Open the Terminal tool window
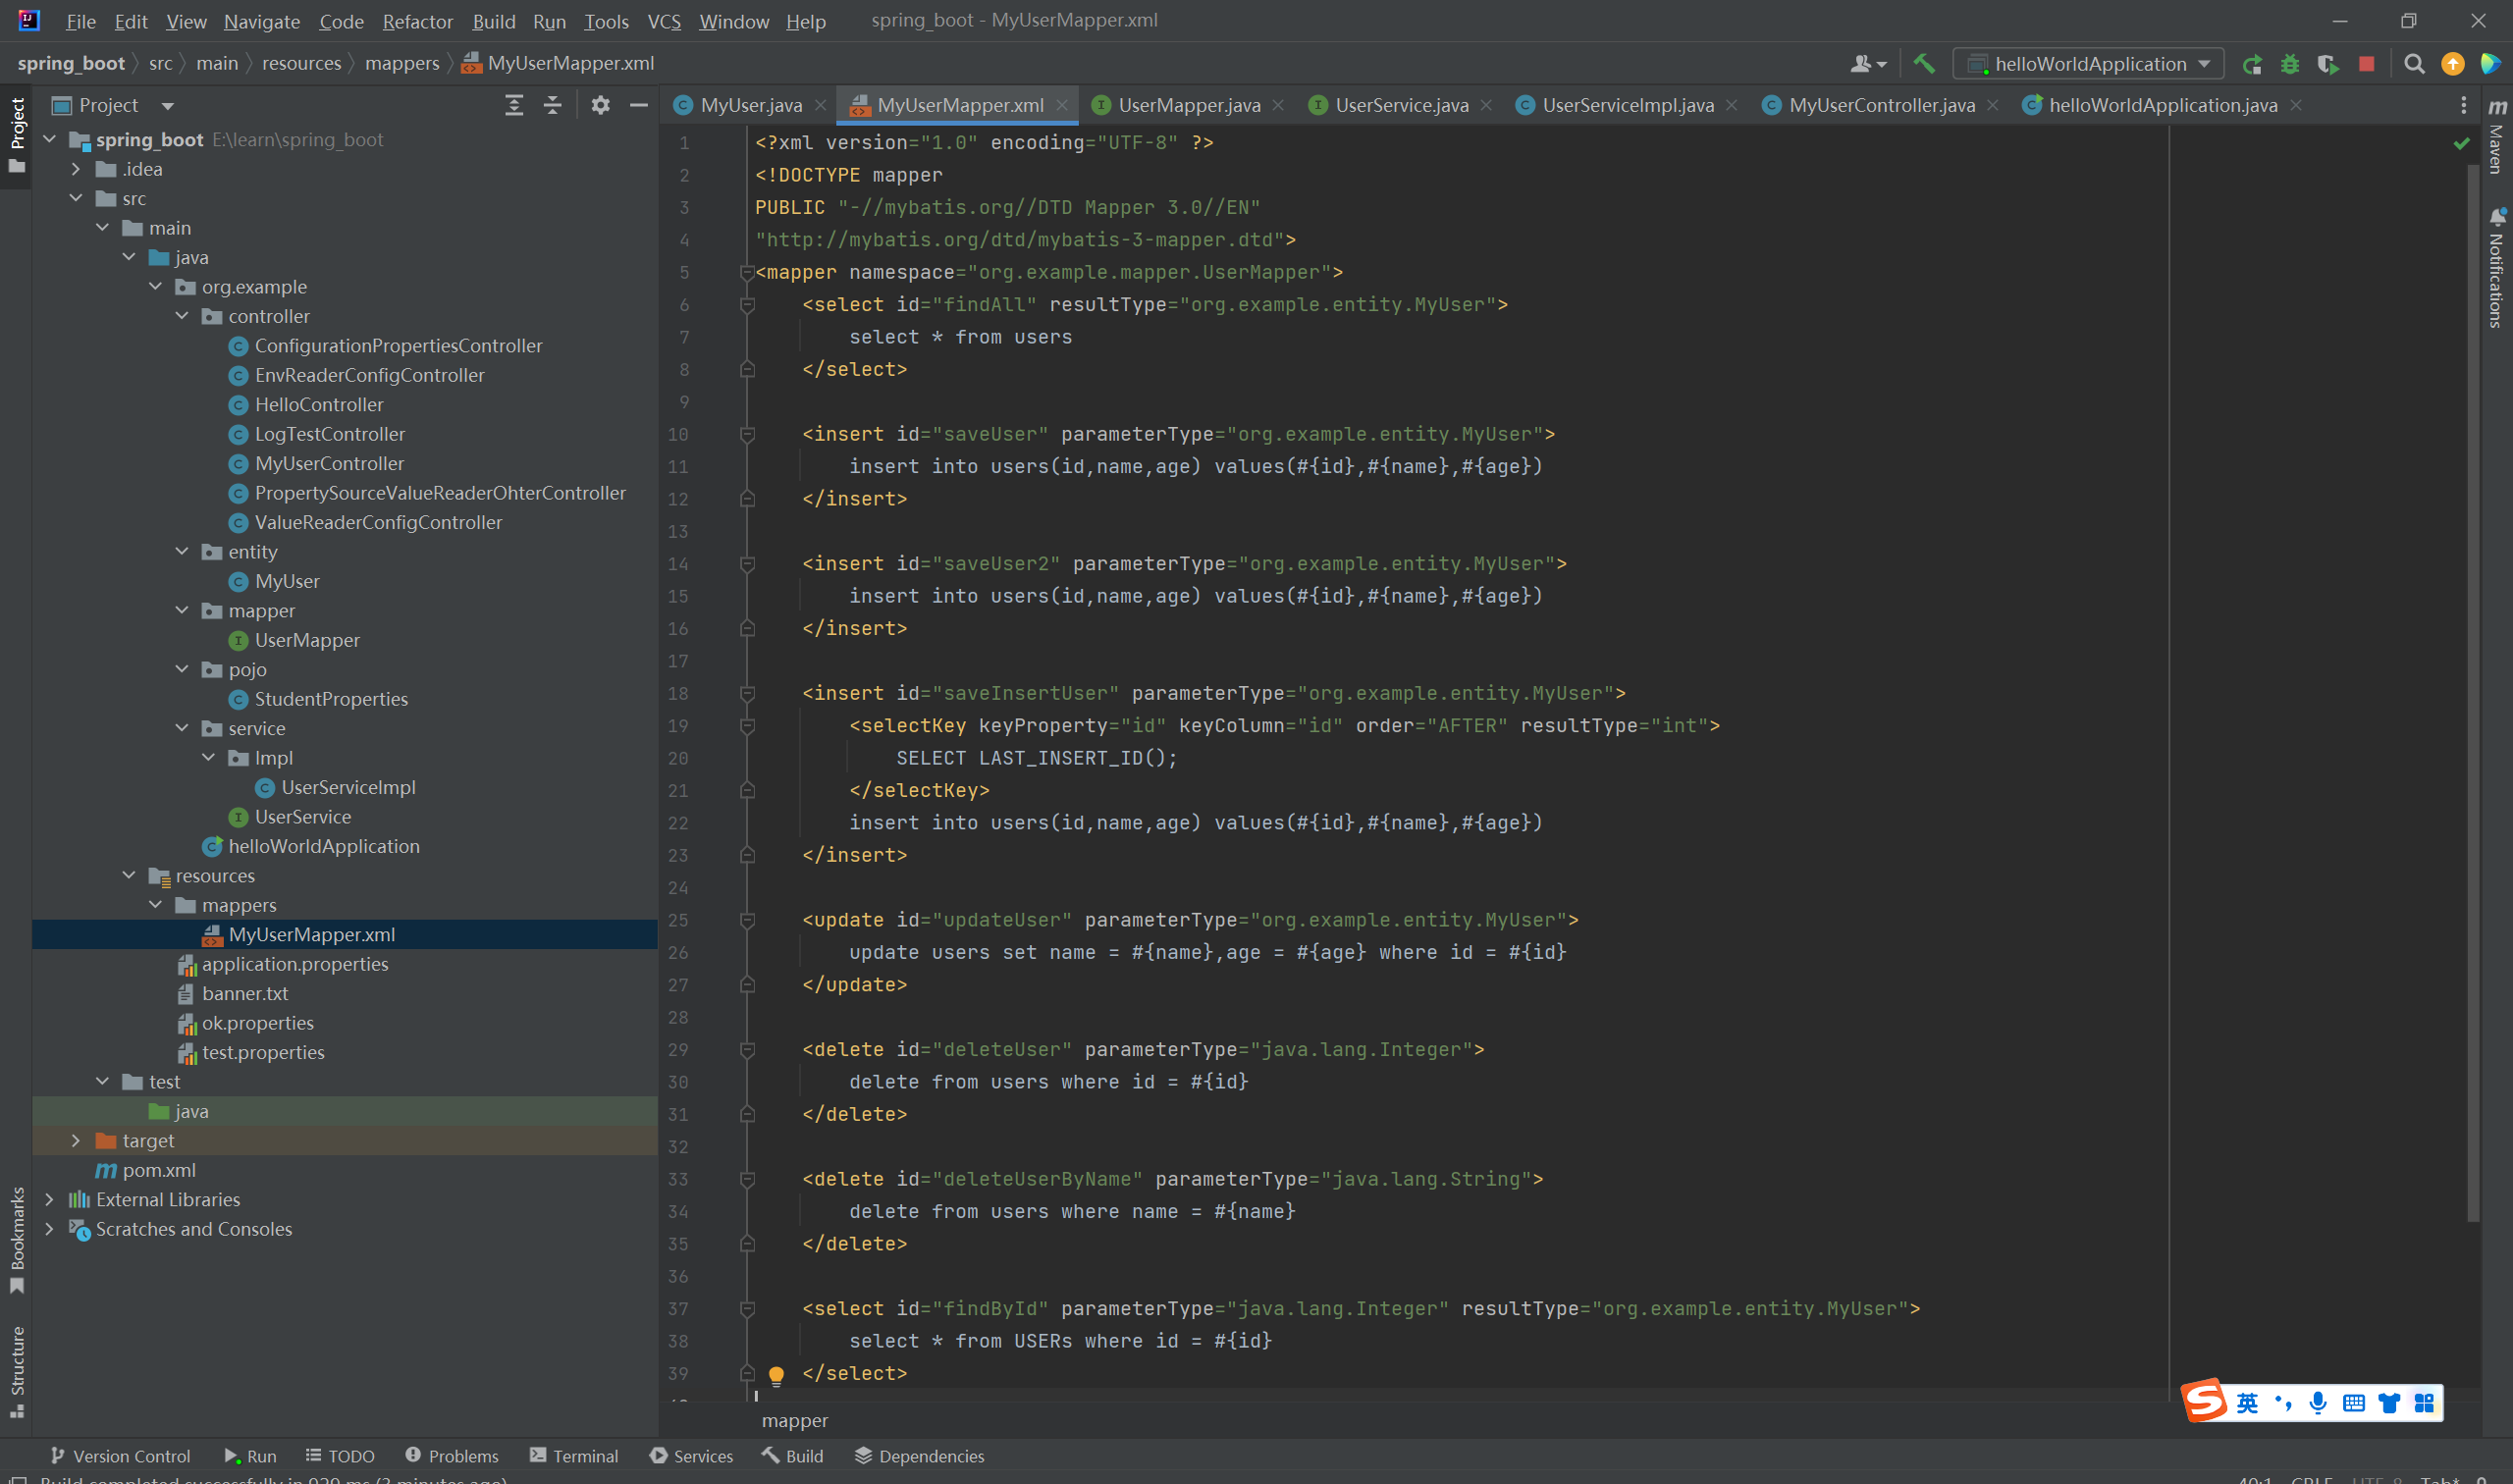This screenshot has height=1484, width=2513. point(574,1456)
